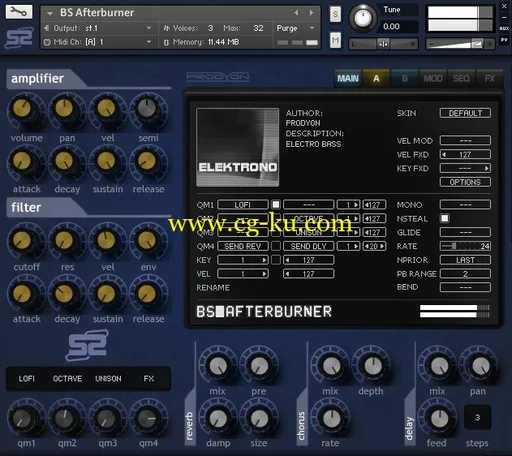Click the snapshot info icon beside Output
512x456 pixels.
pos(47,28)
